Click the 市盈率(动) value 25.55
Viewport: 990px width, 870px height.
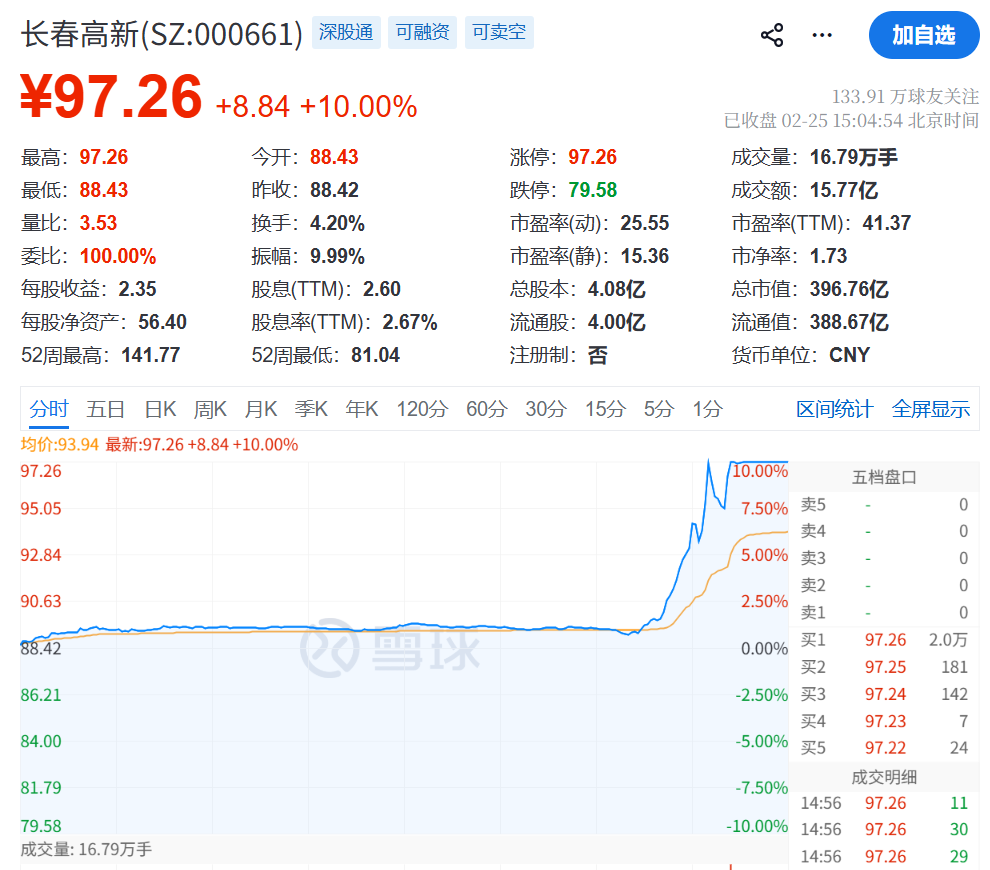645,223
